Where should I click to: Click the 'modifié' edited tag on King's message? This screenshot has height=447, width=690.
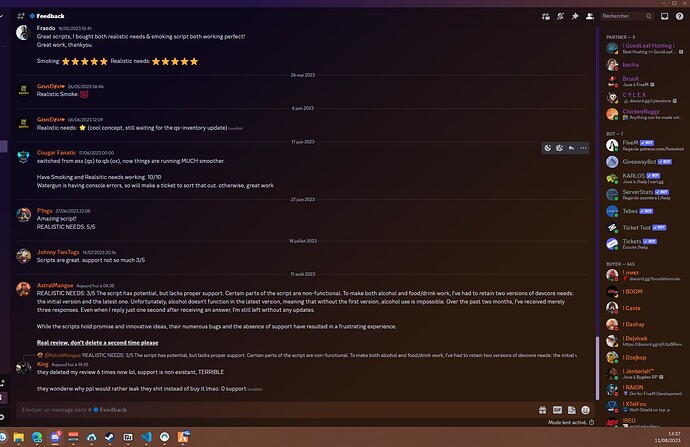tap(255, 389)
